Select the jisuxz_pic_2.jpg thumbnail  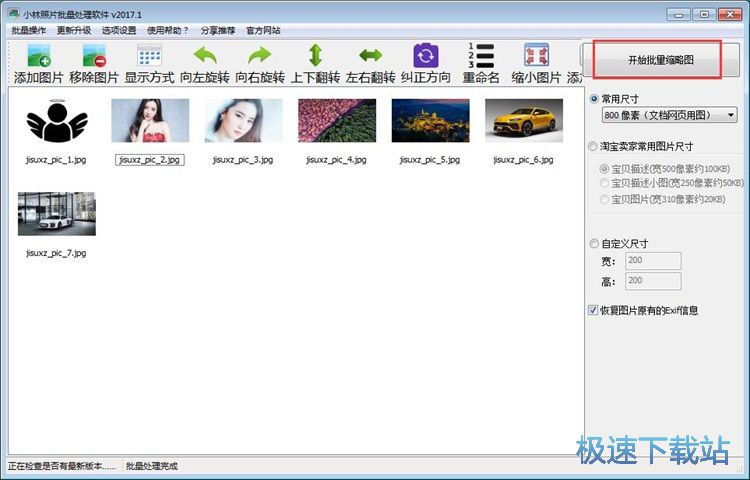[150, 120]
